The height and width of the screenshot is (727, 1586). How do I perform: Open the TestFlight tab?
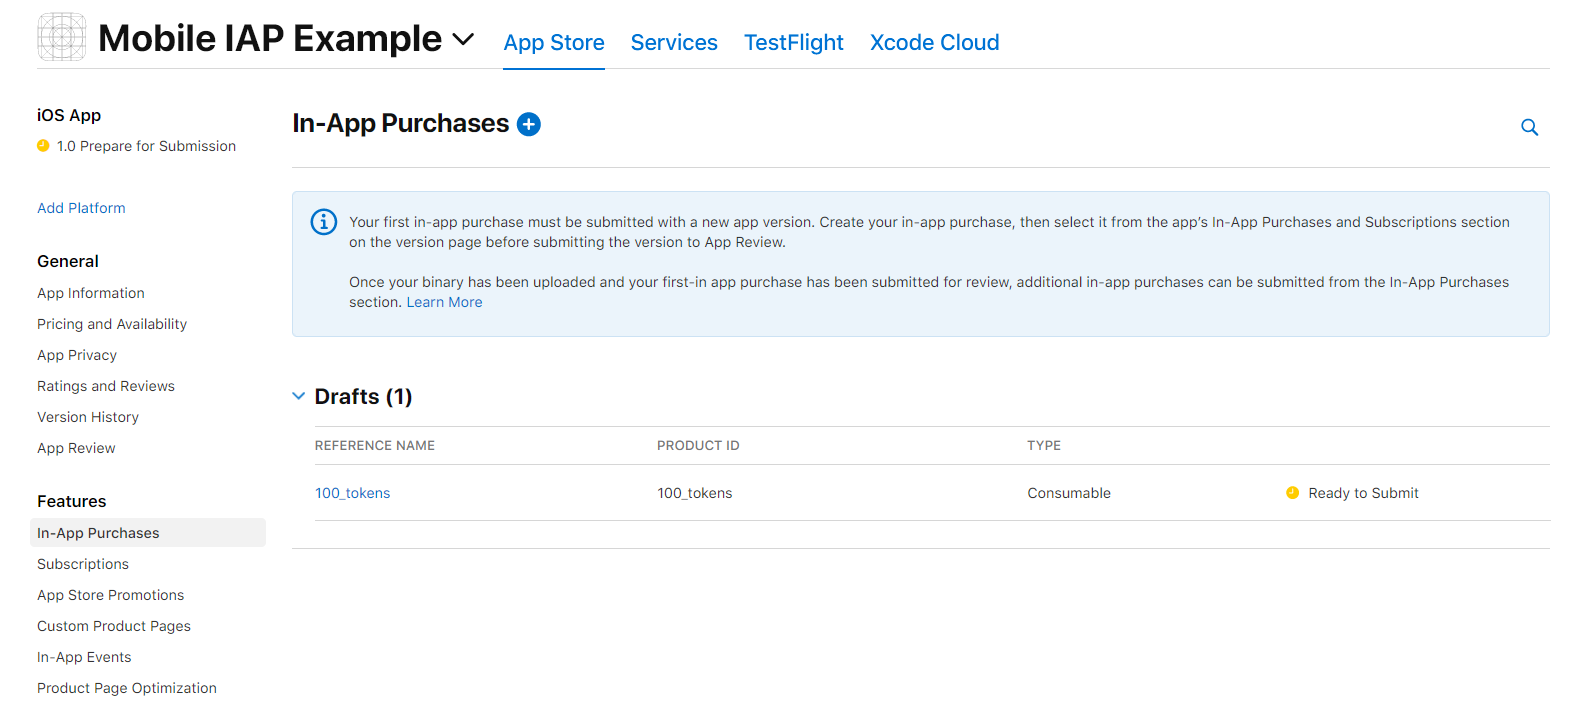[794, 43]
